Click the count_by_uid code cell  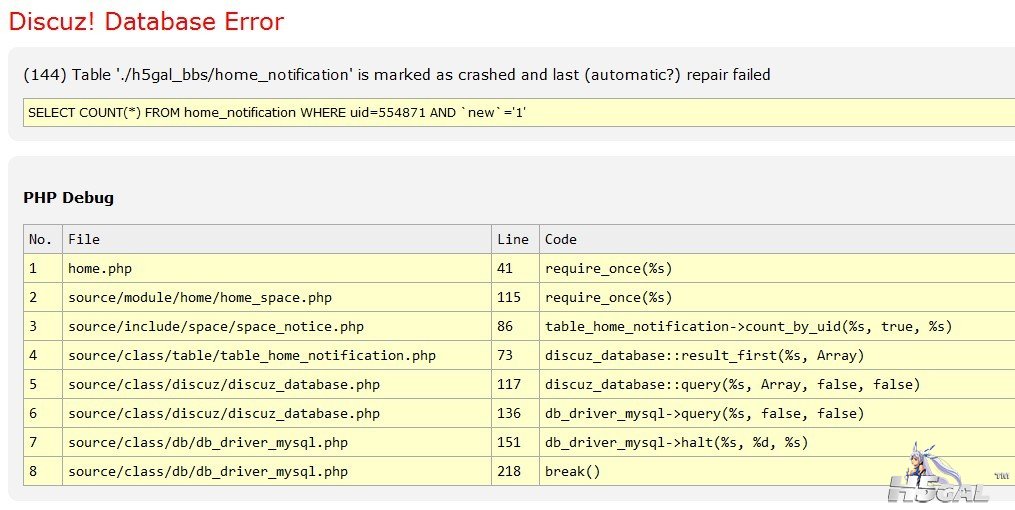[748, 326]
